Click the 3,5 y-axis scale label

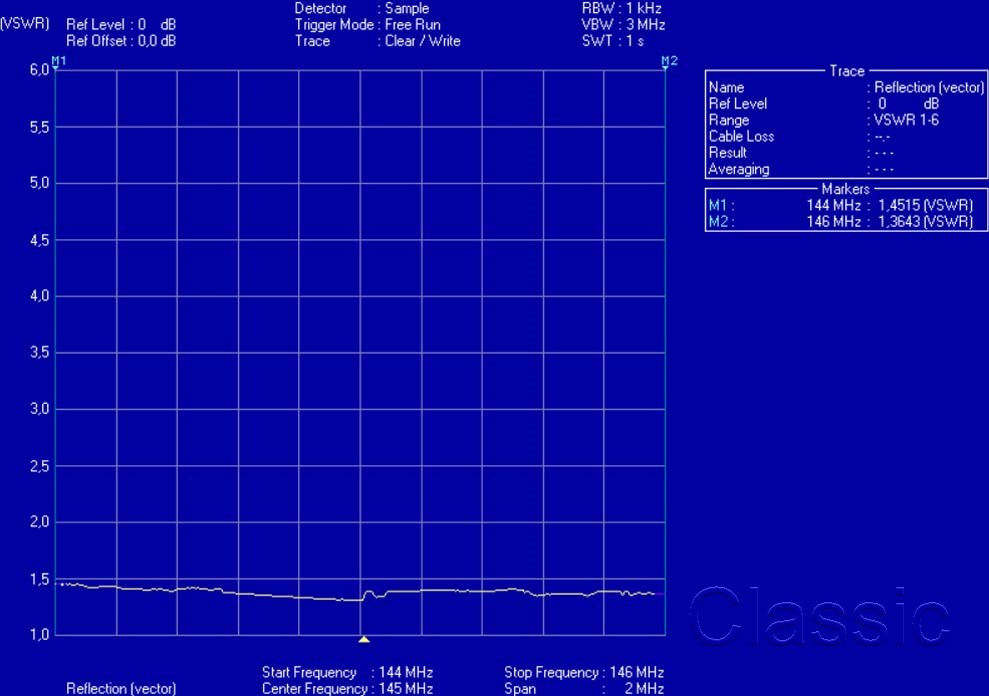pyautogui.click(x=39, y=352)
